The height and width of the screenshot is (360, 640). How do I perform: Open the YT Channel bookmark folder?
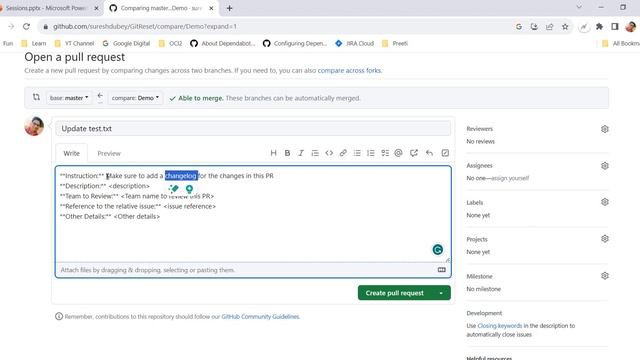74,43
